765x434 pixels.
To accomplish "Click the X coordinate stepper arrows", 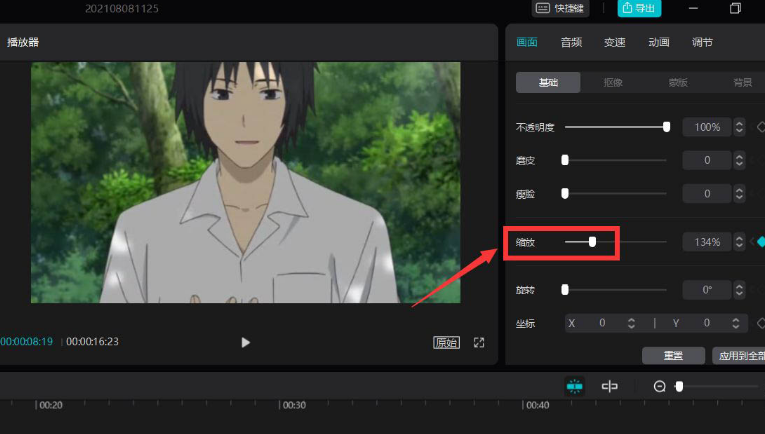I will (631, 323).
